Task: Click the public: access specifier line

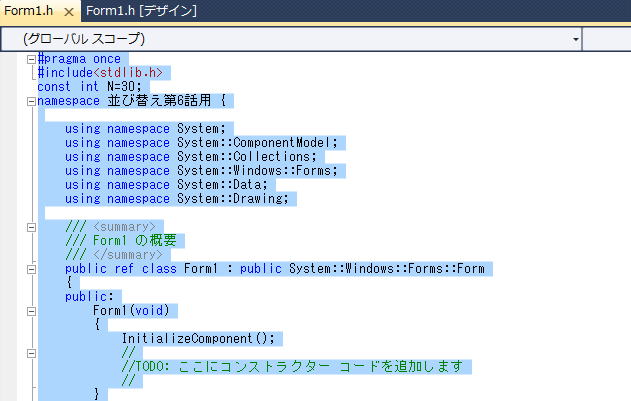Action: [89, 297]
